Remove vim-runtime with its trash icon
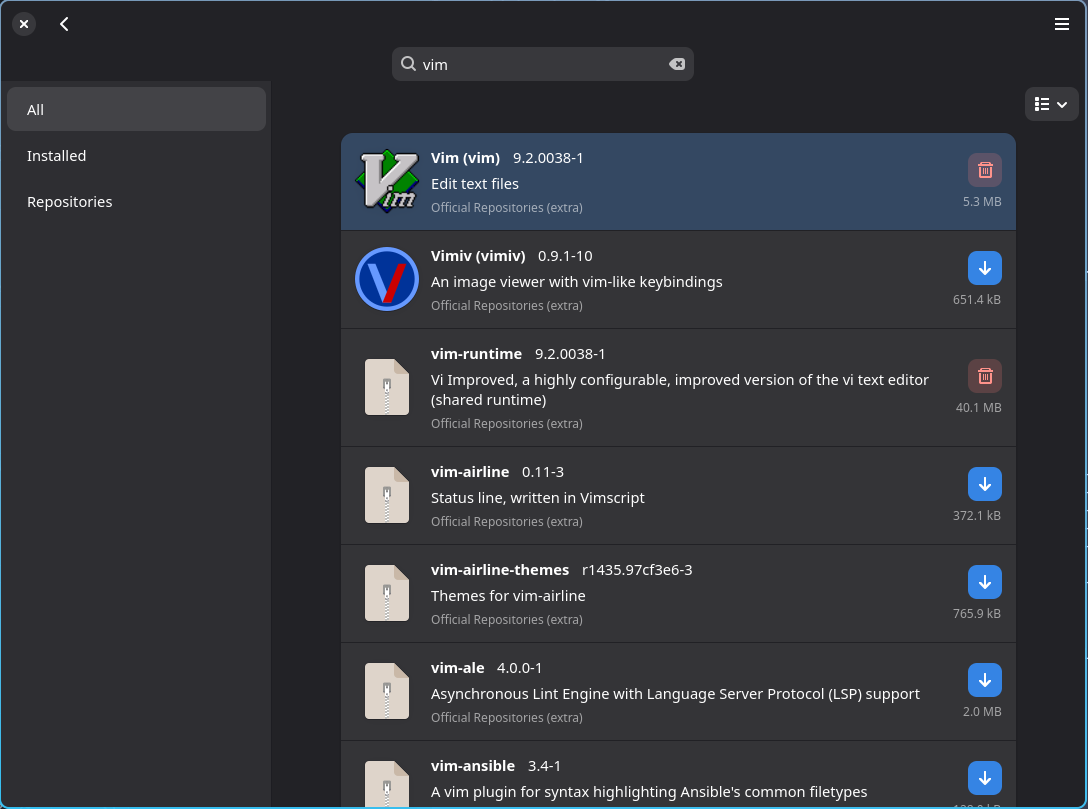Viewport: 1088px width, 809px height. coord(984,376)
